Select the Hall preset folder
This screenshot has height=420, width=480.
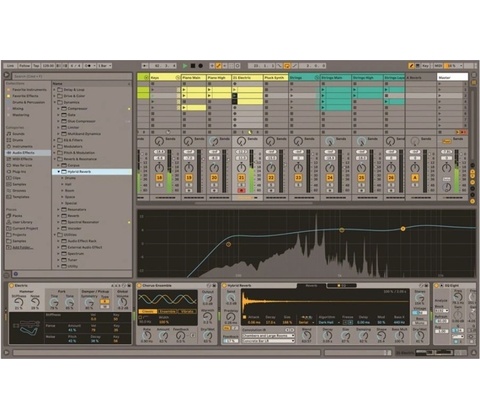(68, 184)
